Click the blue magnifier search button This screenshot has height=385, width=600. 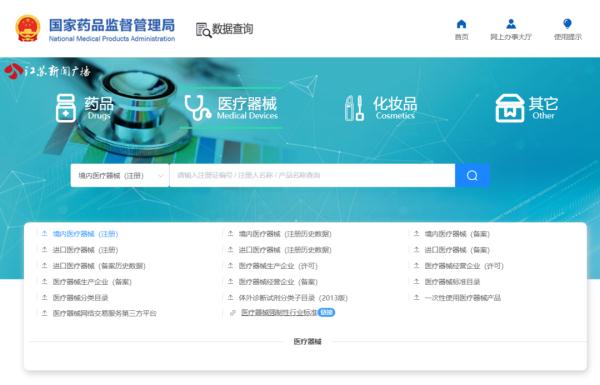tap(472, 175)
